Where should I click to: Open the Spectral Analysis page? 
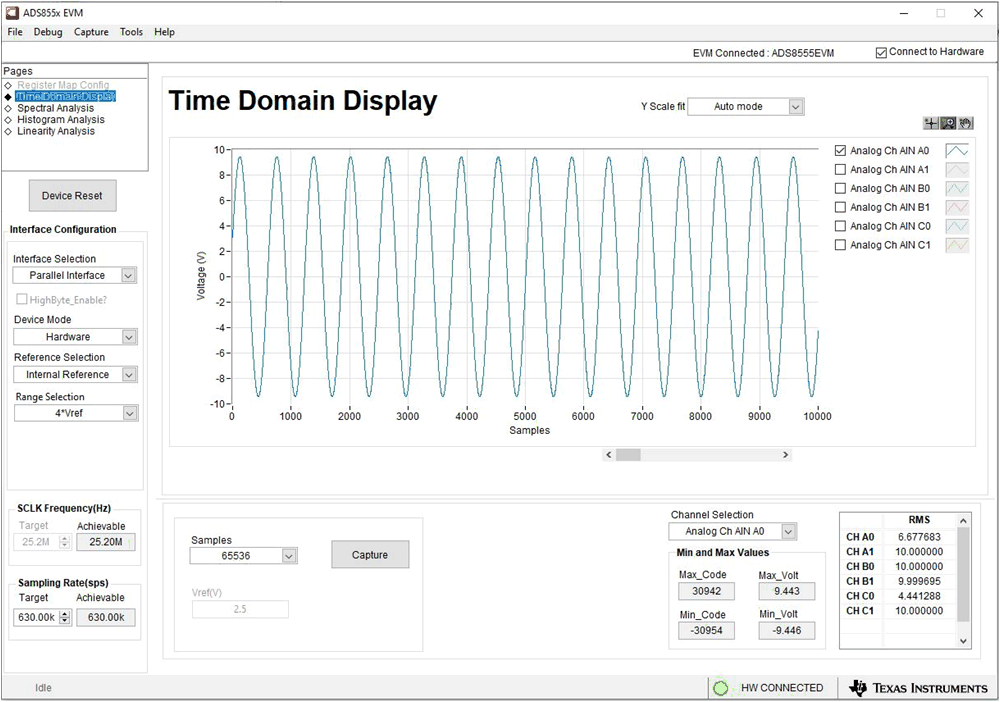55,108
